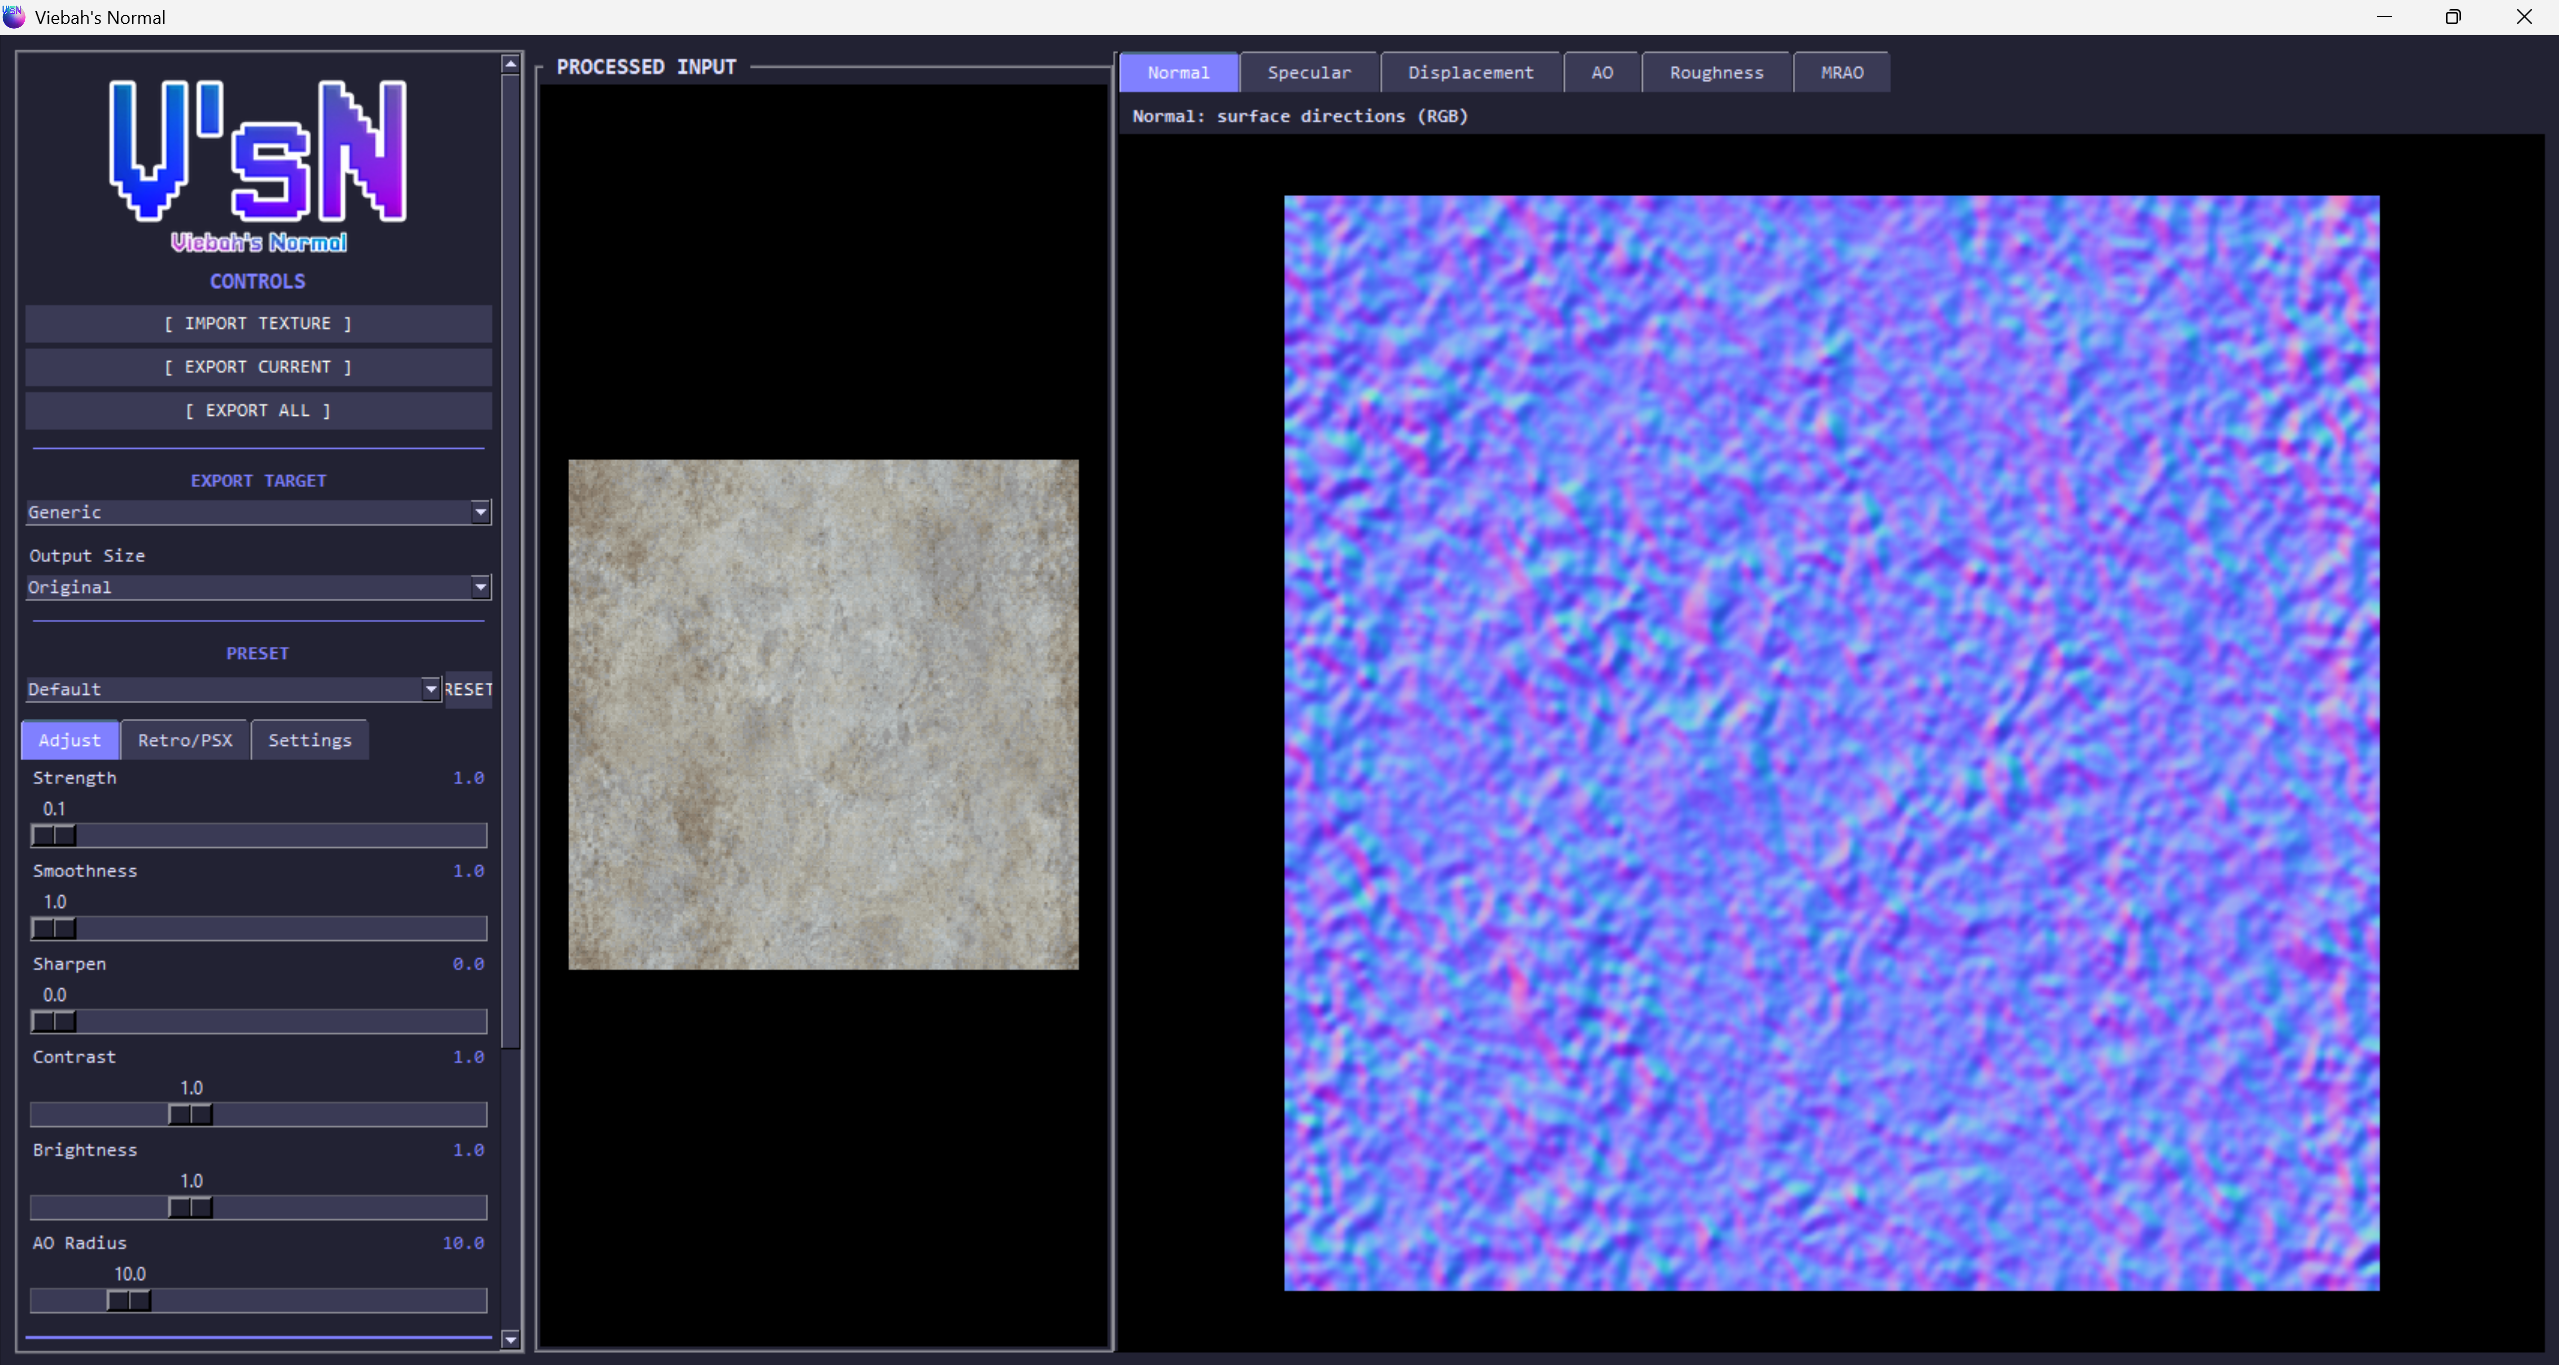Expand the Output Size Original dropdown

click(480, 587)
